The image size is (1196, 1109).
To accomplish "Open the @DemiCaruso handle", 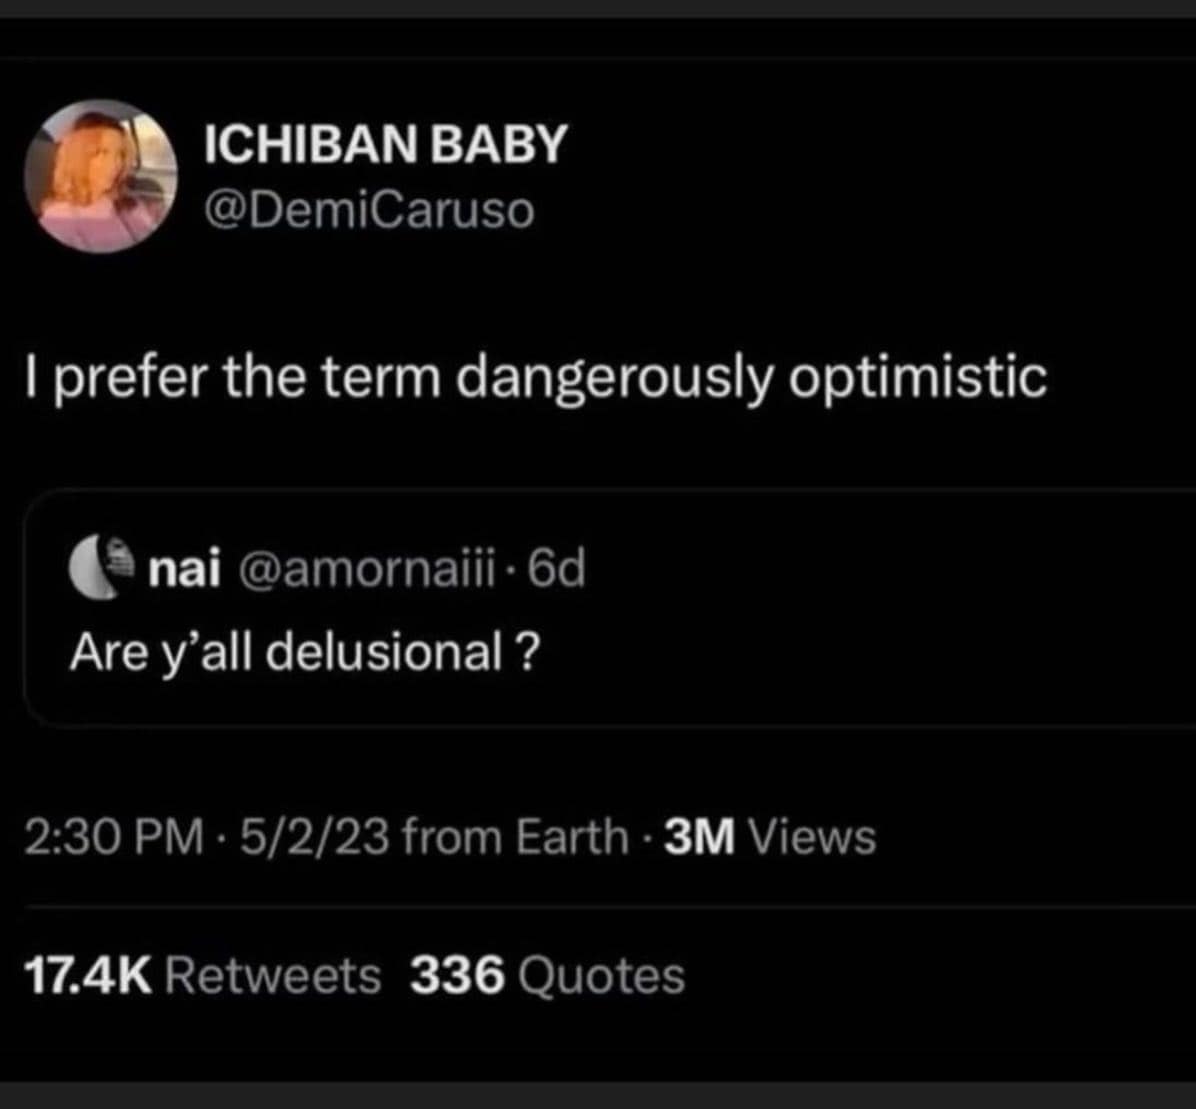I will (369, 210).
